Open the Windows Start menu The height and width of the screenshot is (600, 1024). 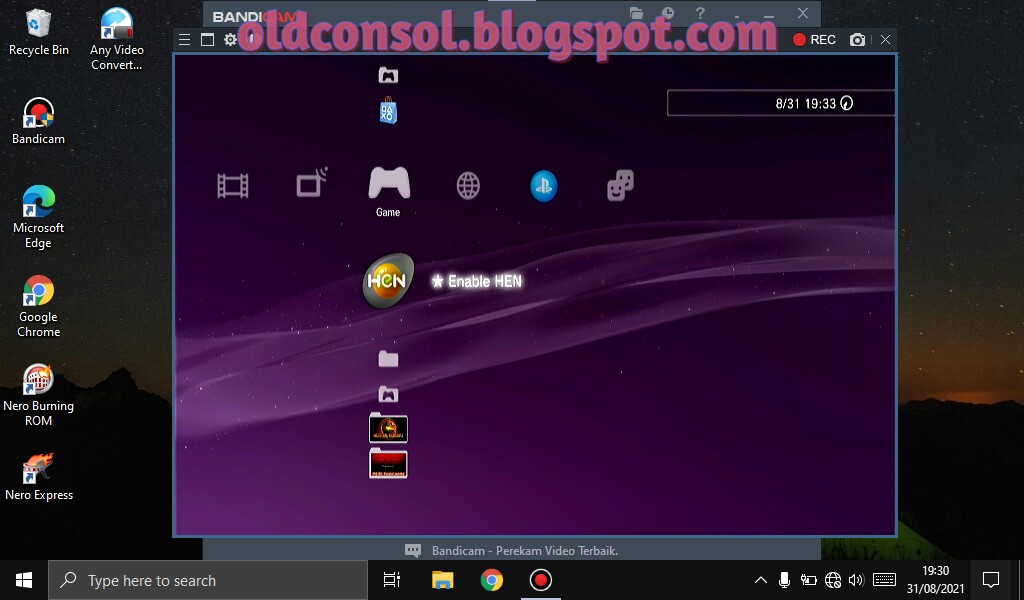point(24,580)
